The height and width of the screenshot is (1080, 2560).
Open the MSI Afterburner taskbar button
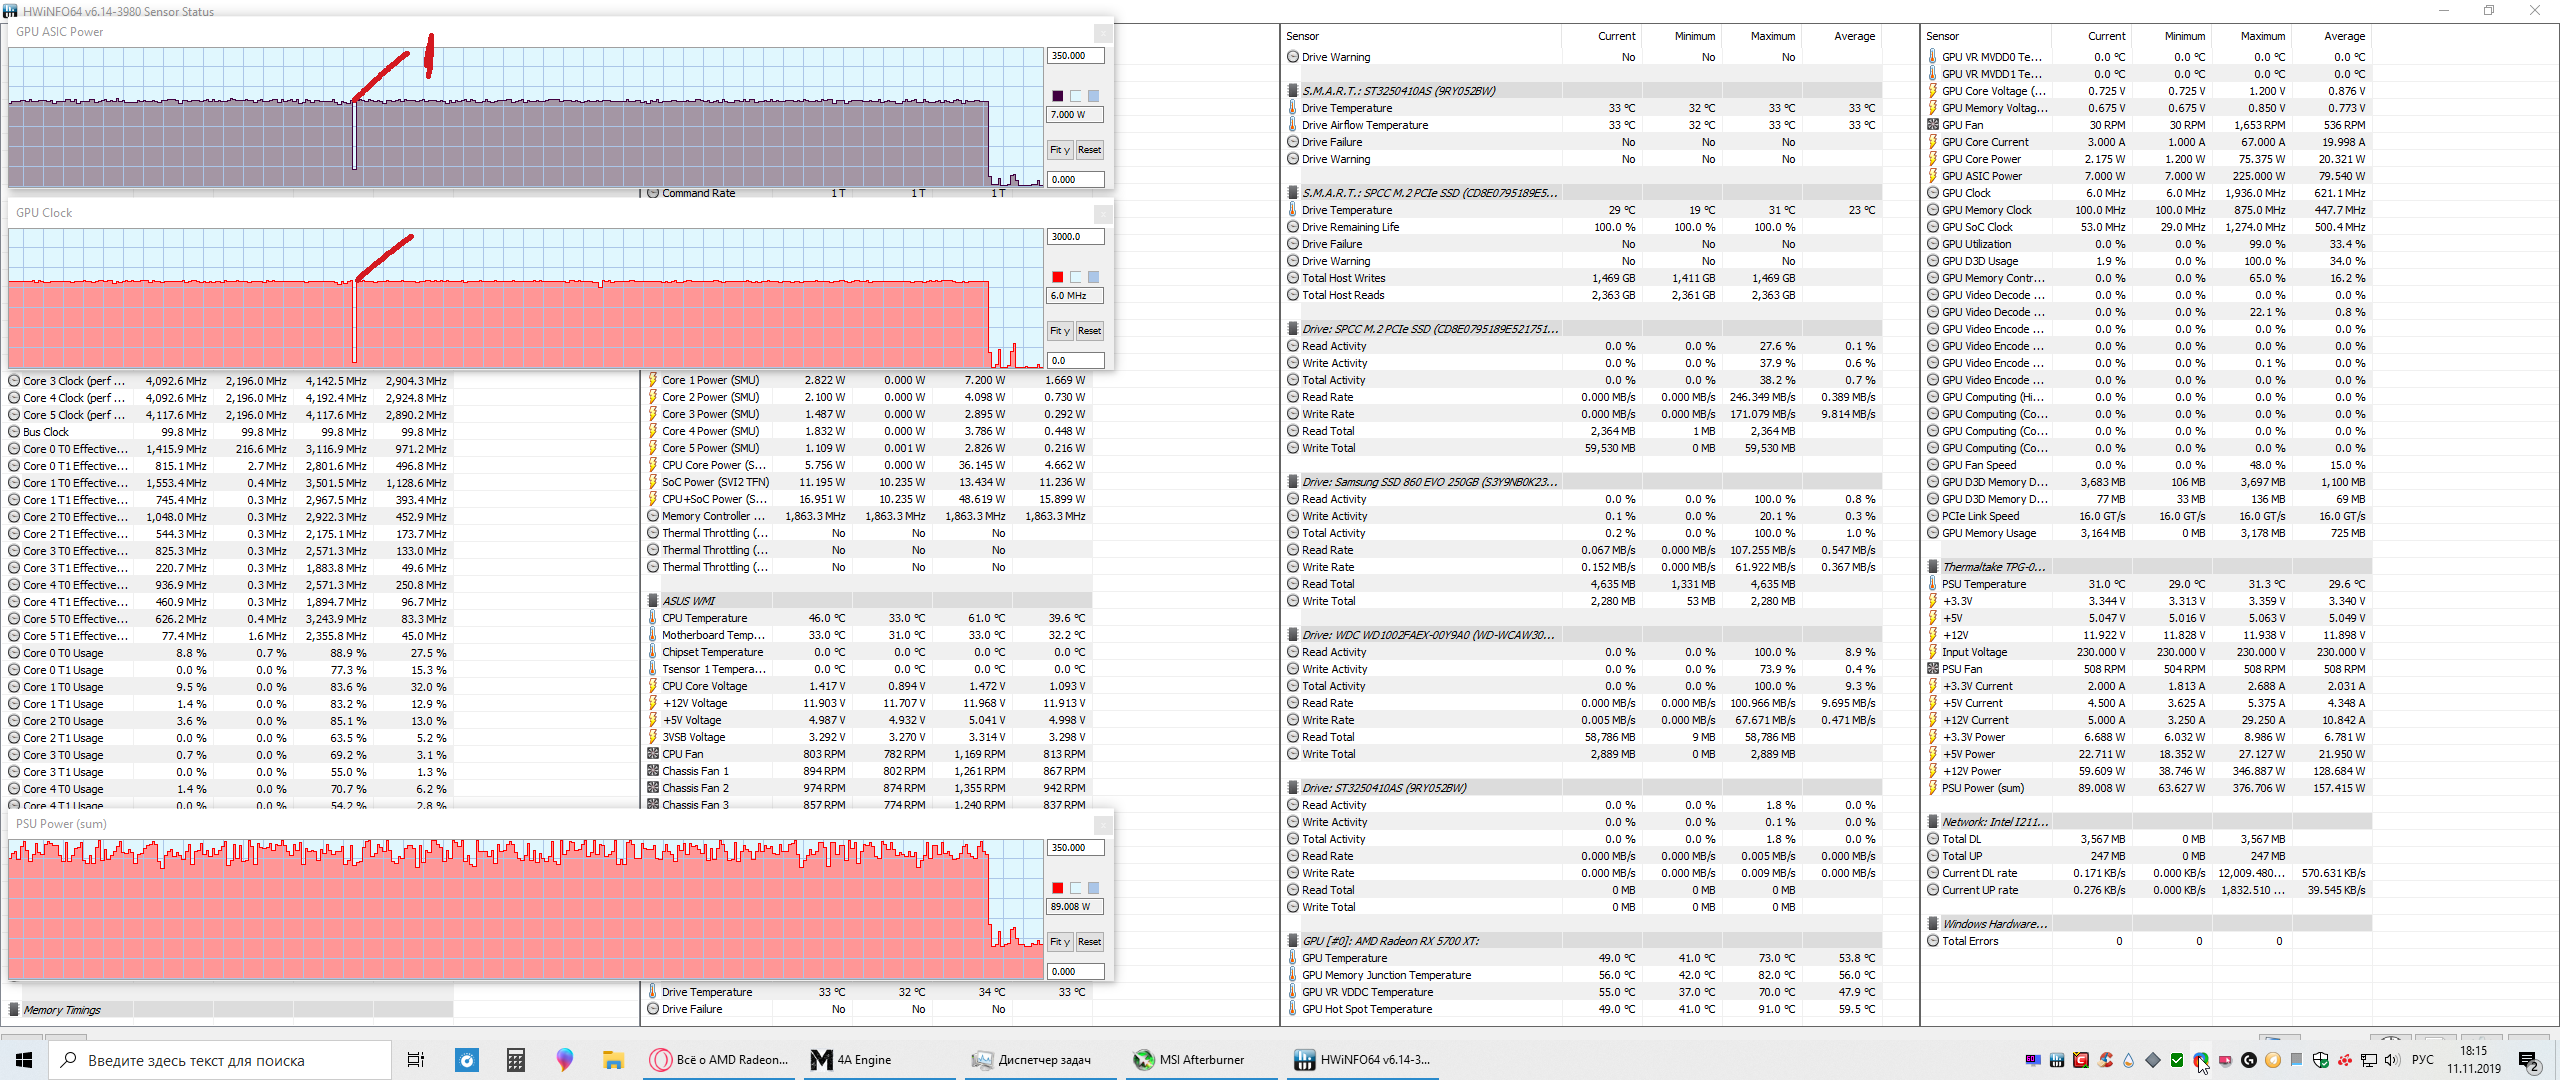pos(1190,1060)
